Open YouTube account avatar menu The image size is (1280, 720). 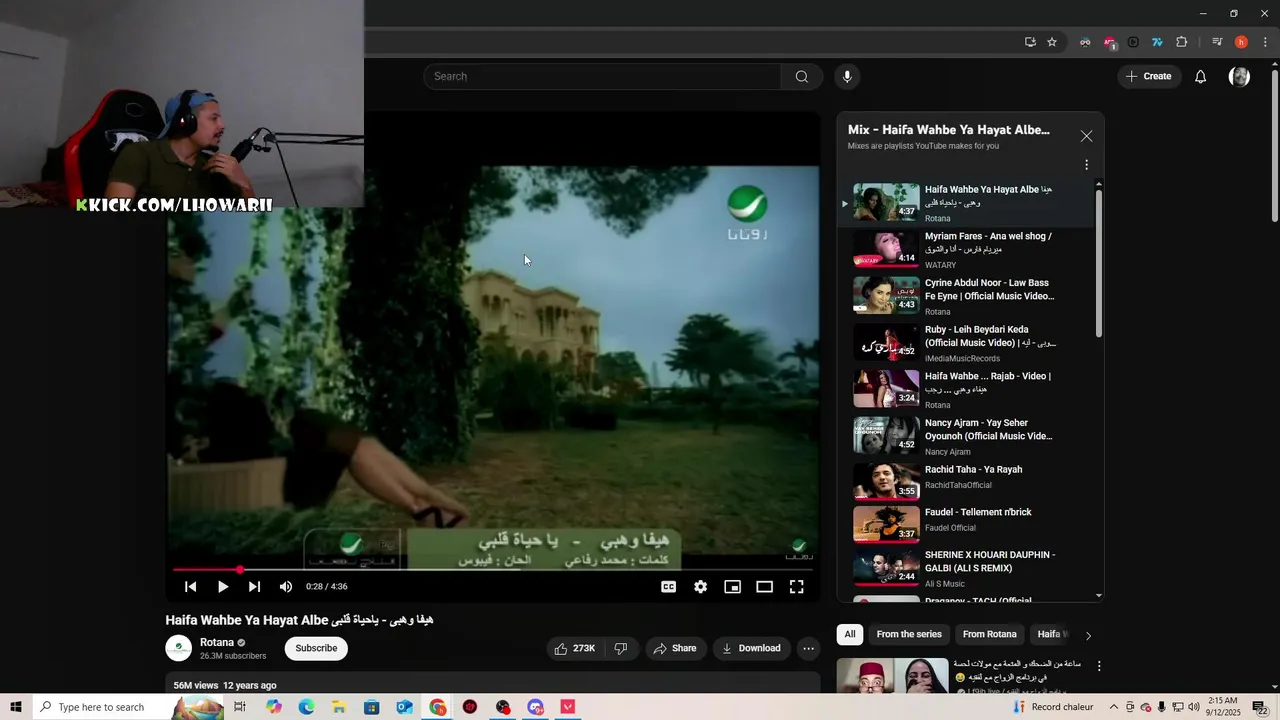tap(1239, 77)
